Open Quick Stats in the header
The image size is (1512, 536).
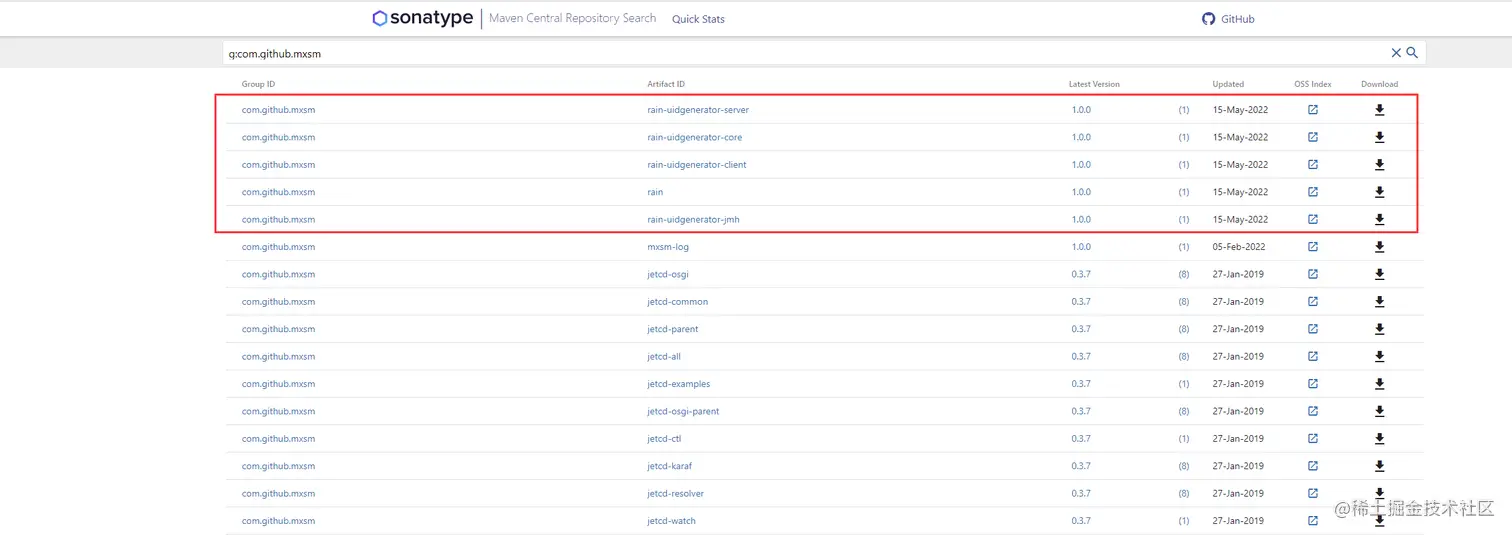pos(698,19)
